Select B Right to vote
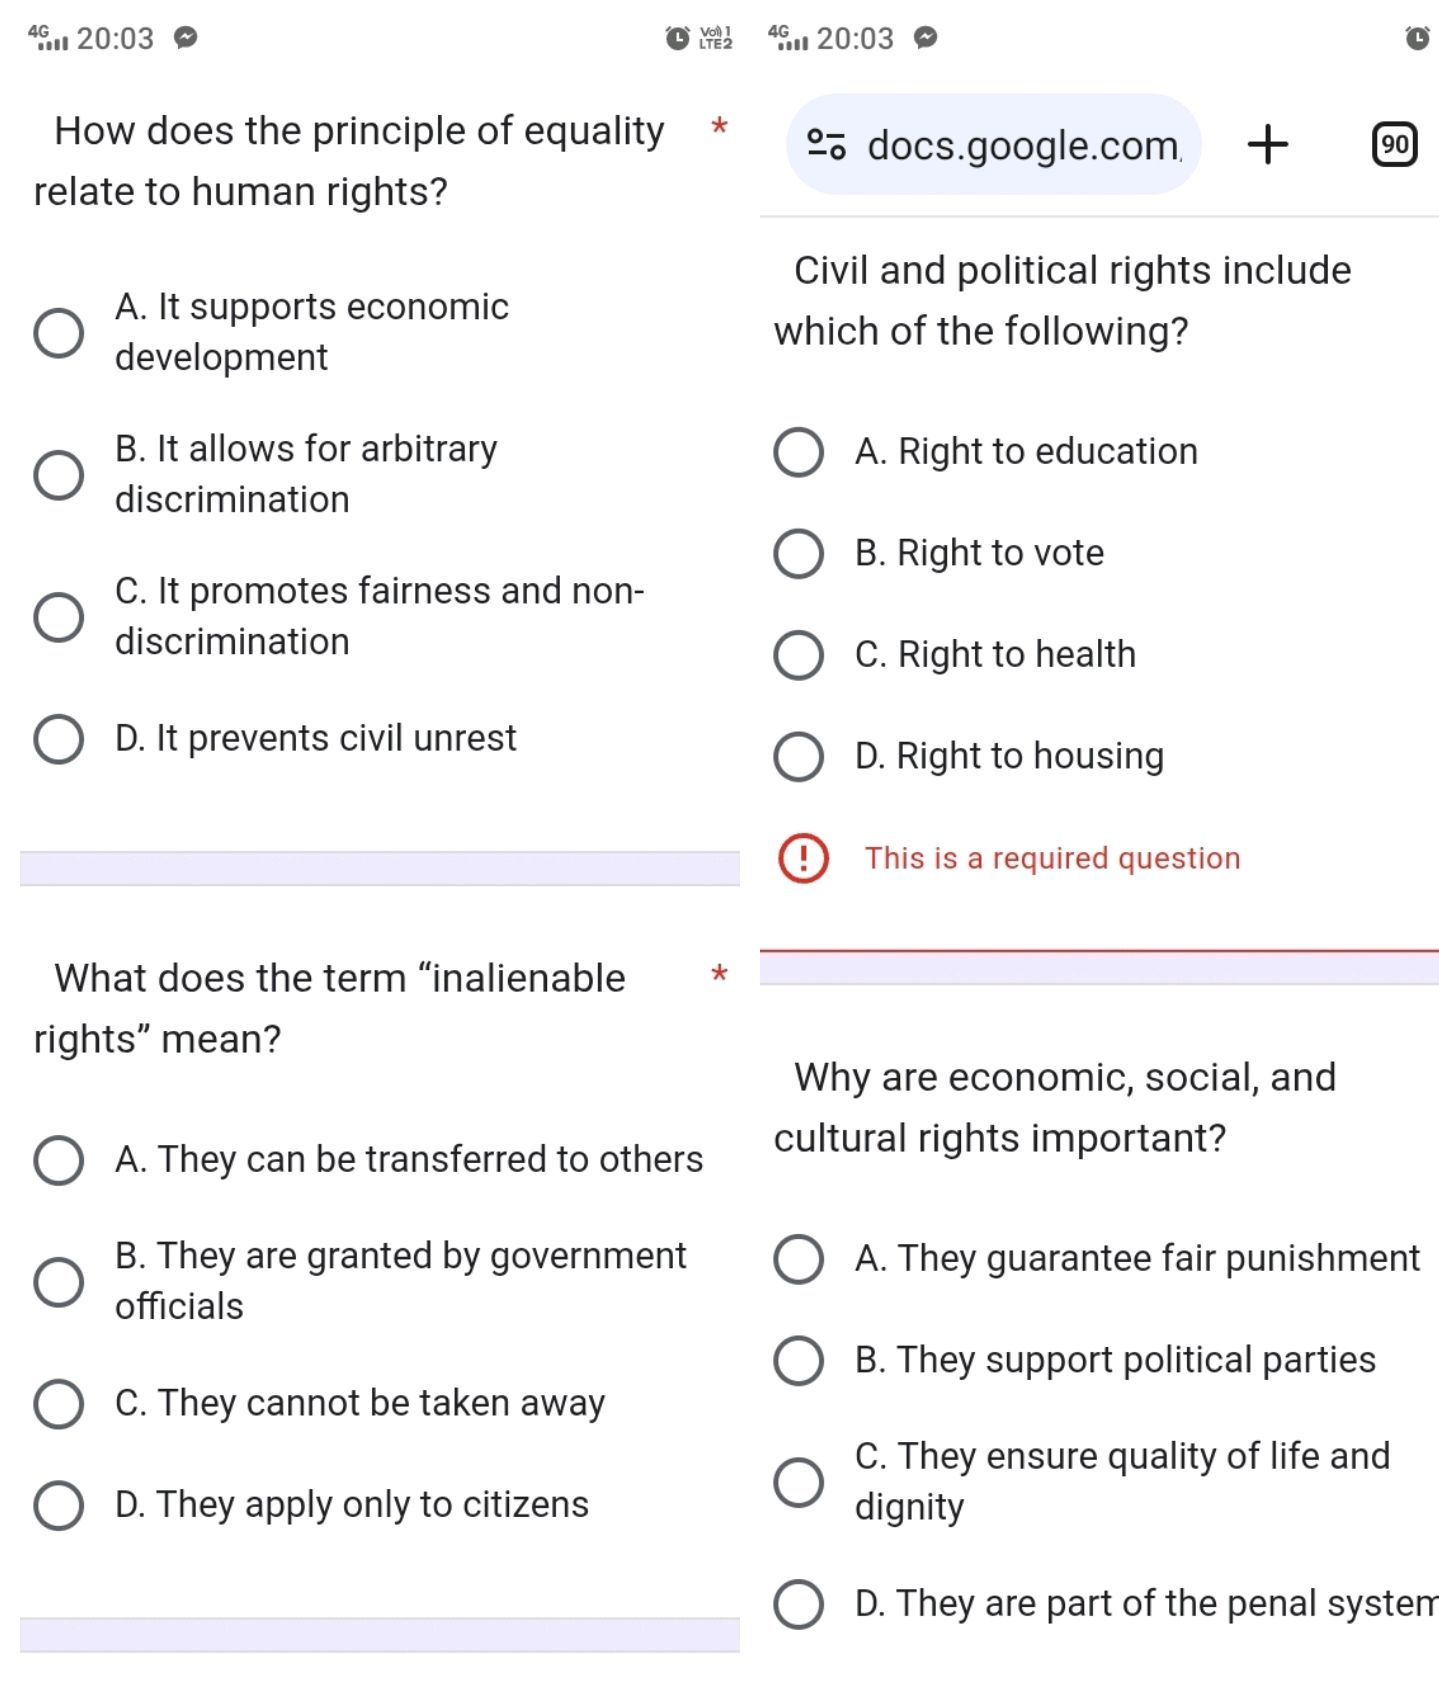The width and height of the screenshot is (1439, 1700). click(797, 554)
